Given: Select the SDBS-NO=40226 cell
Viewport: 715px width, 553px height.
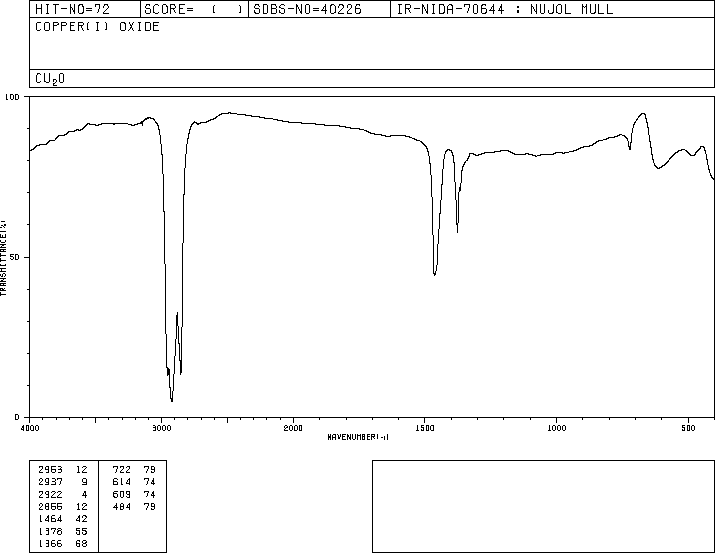Looking at the screenshot, I should click(319, 9).
